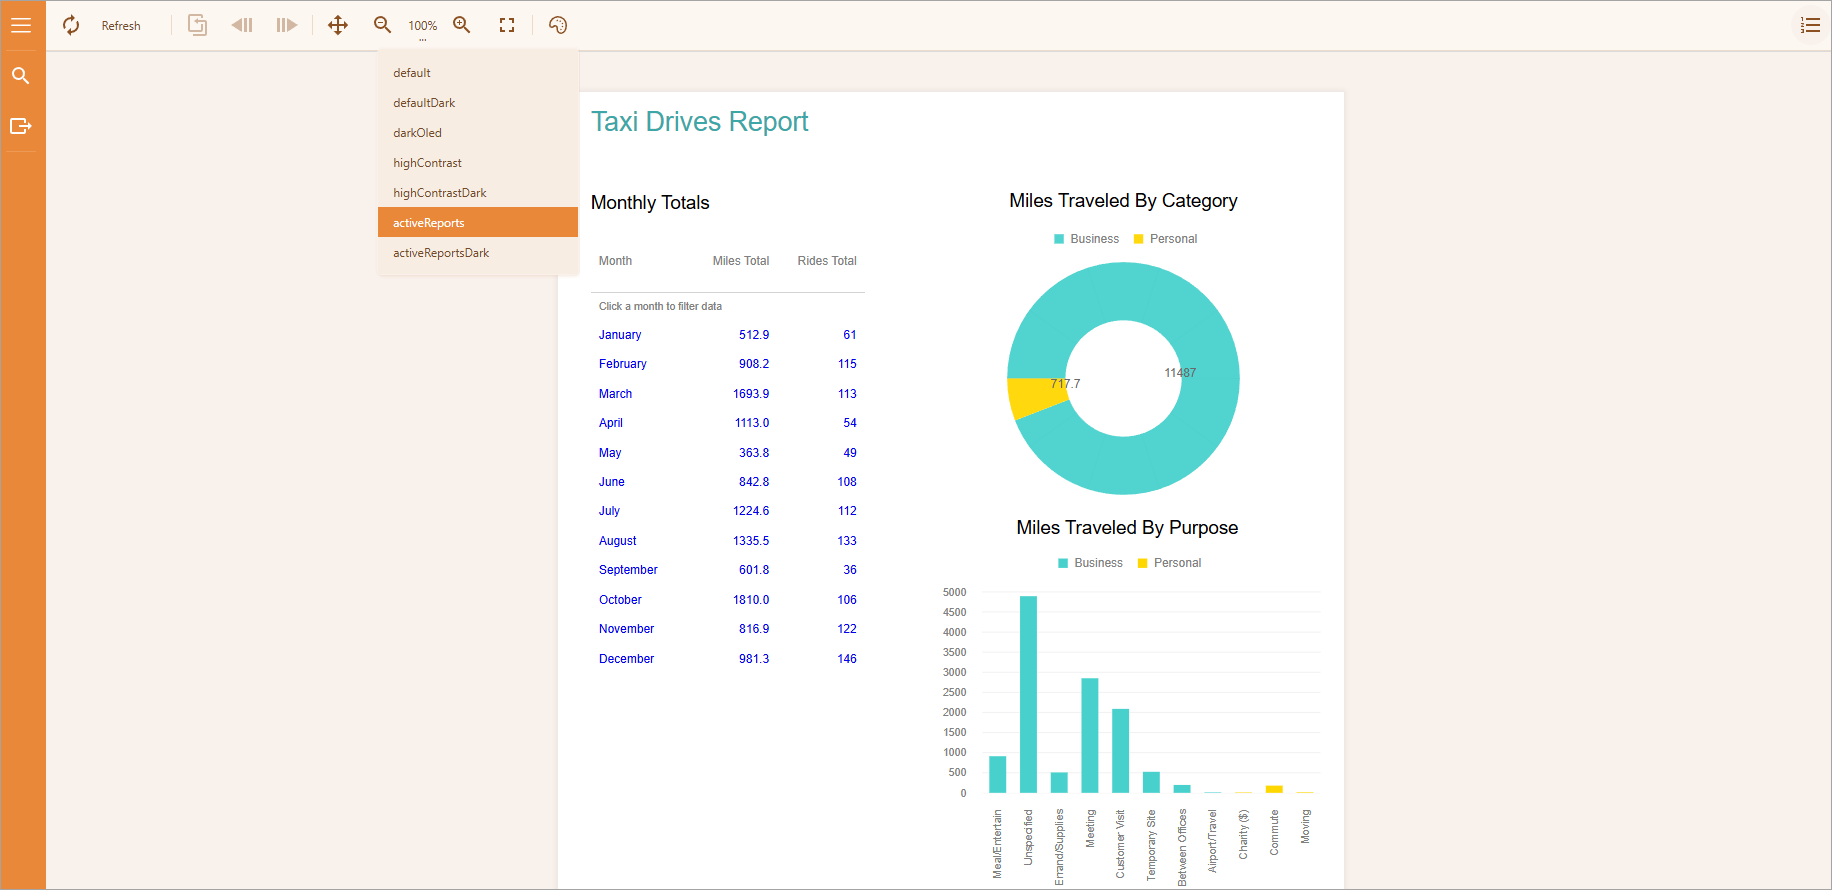Filter data by August
Viewport: 1832px width, 890px height.
click(618, 541)
